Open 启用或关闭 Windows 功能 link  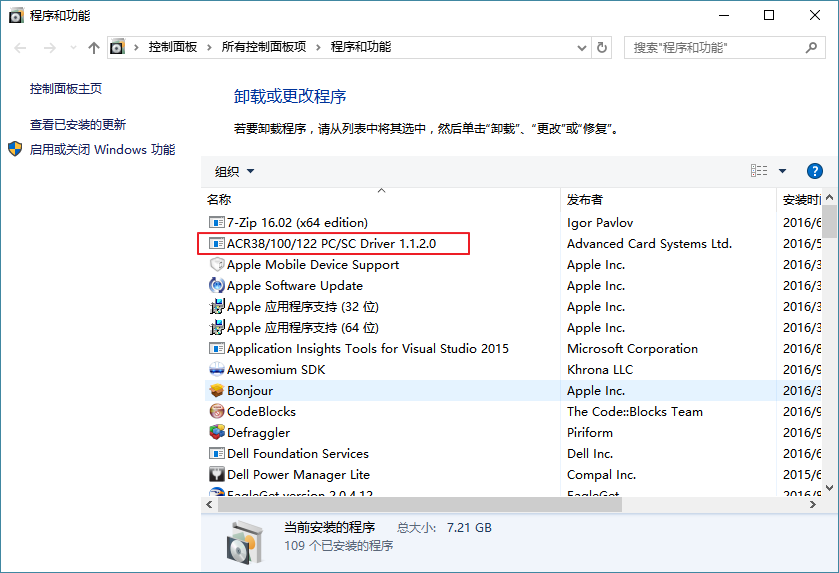tap(102, 150)
